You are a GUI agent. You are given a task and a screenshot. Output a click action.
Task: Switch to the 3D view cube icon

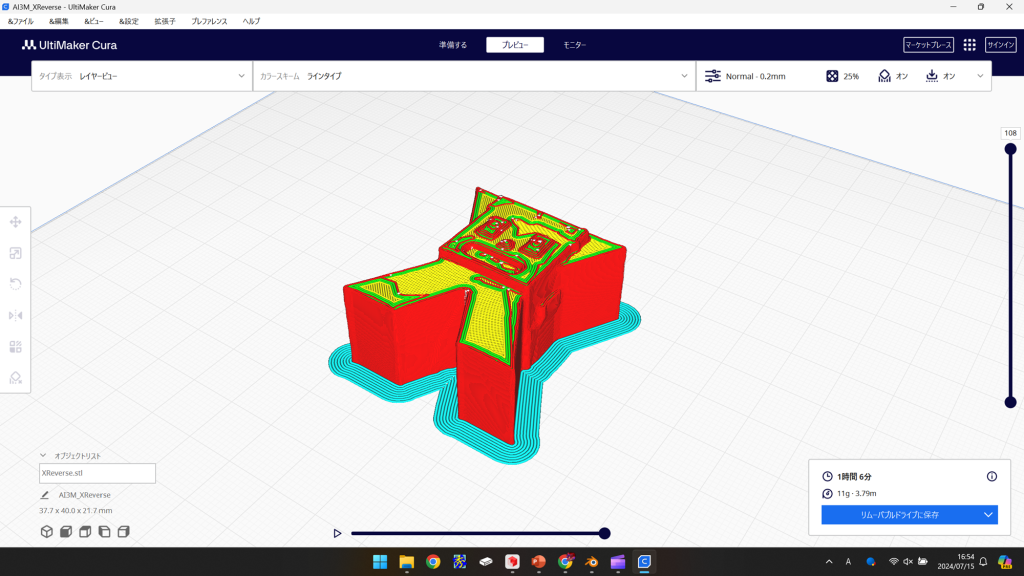tap(46, 532)
